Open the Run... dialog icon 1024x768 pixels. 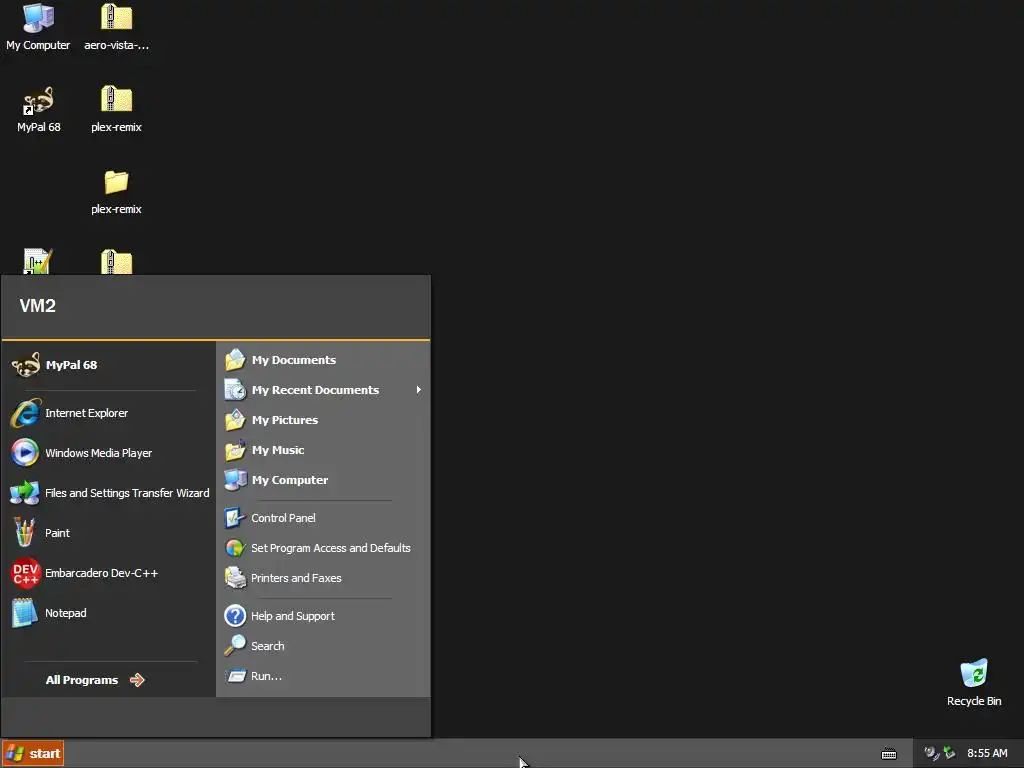click(235, 676)
